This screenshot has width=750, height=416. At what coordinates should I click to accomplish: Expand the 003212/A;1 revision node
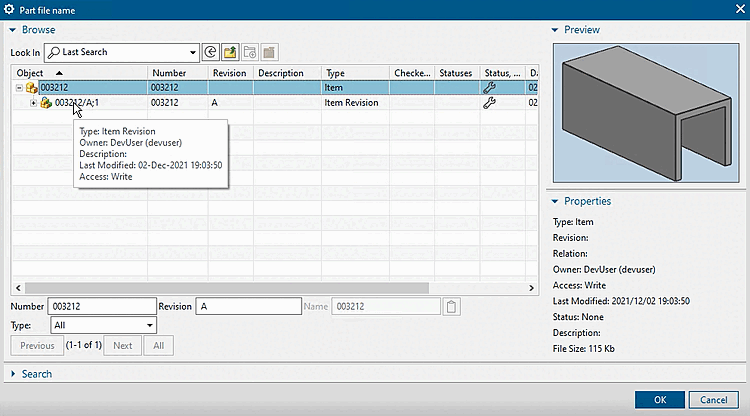(33, 102)
